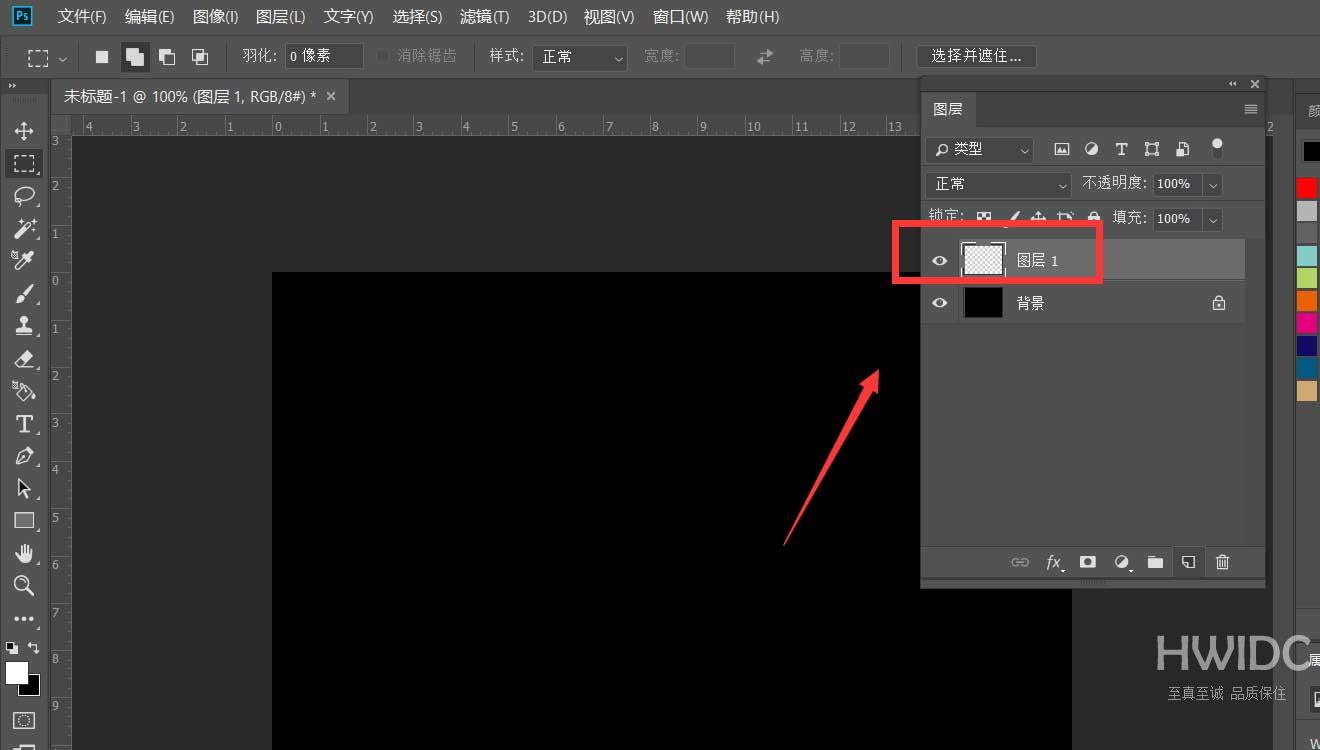
Task: Filter layers by pixel layers icon
Action: tap(1062, 149)
